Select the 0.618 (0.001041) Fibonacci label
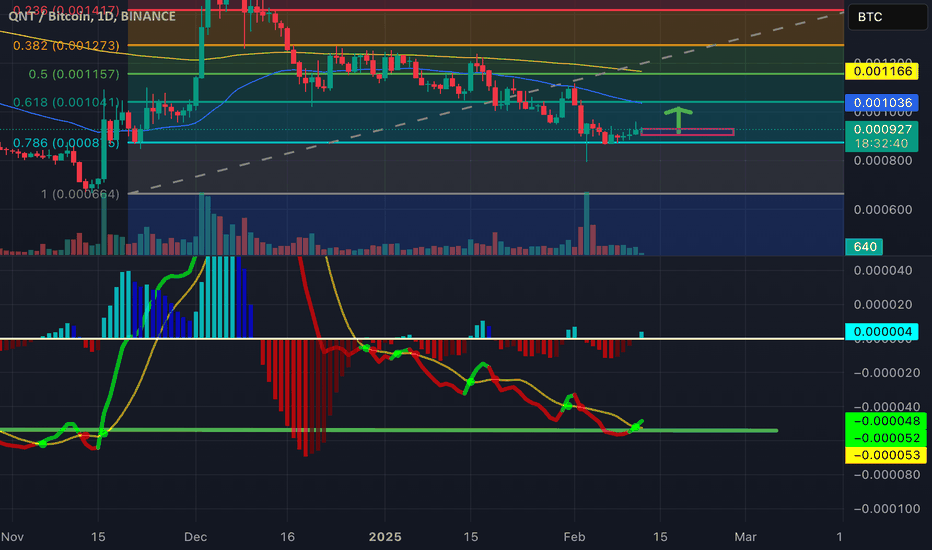 coord(66,102)
